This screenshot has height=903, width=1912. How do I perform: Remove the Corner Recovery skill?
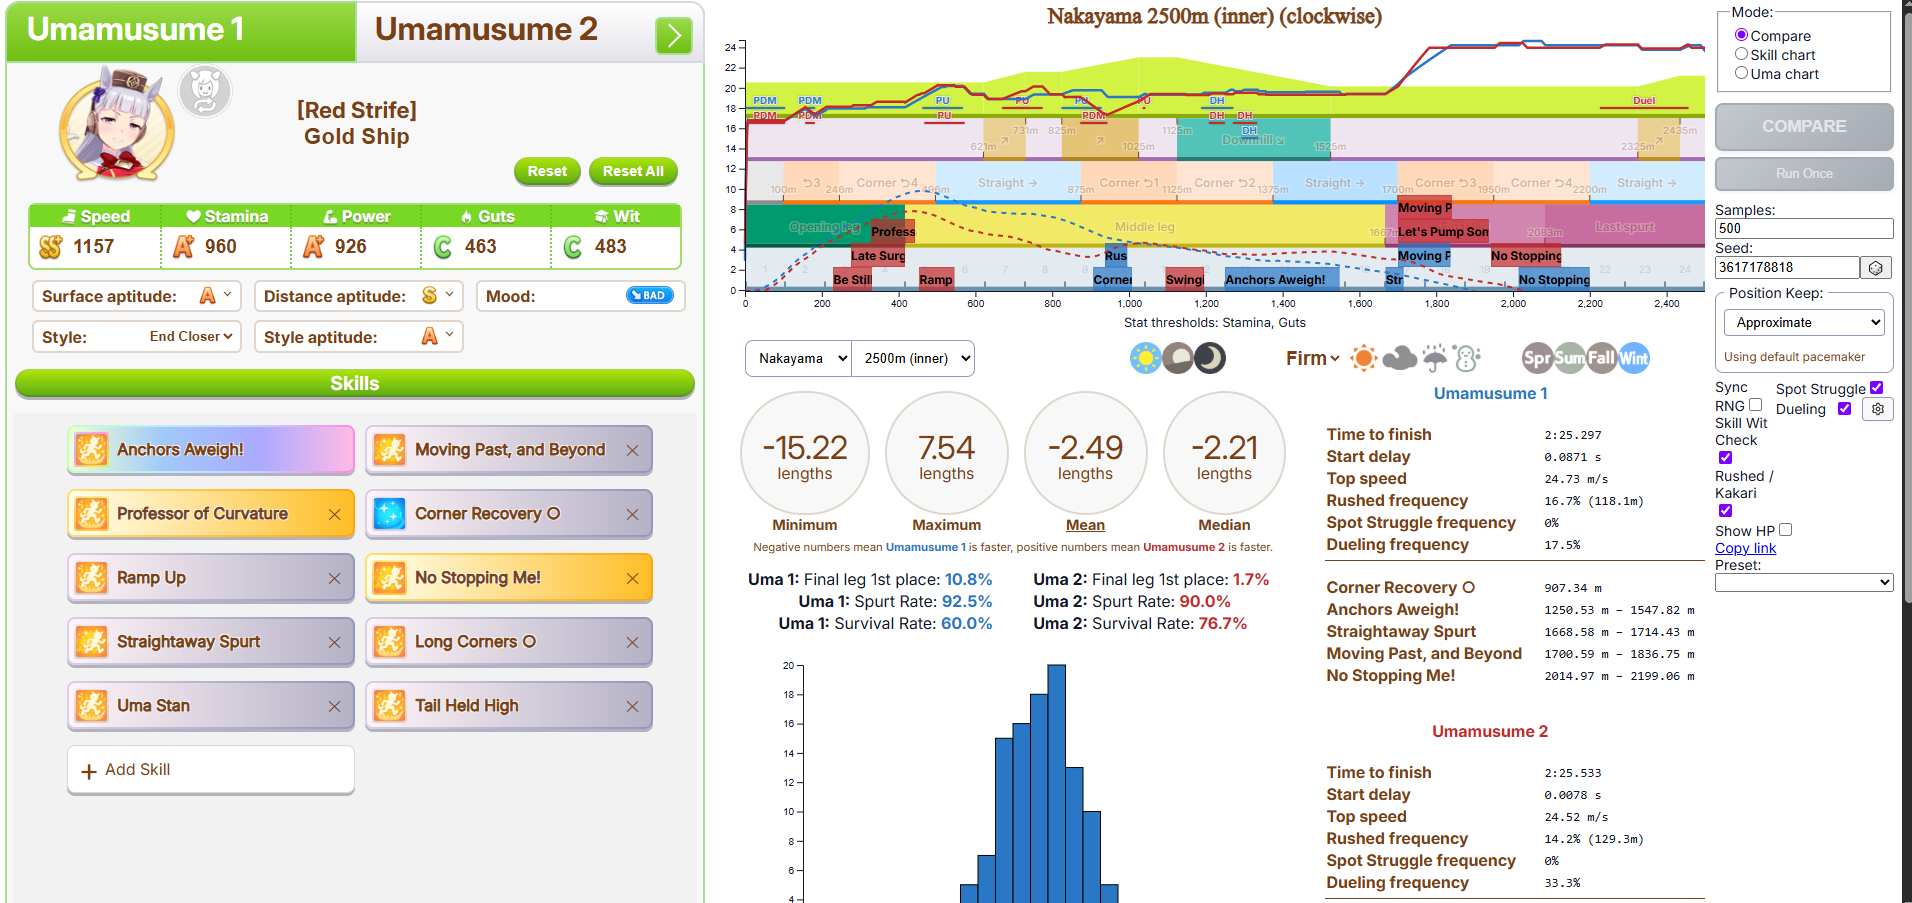coord(632,515)
